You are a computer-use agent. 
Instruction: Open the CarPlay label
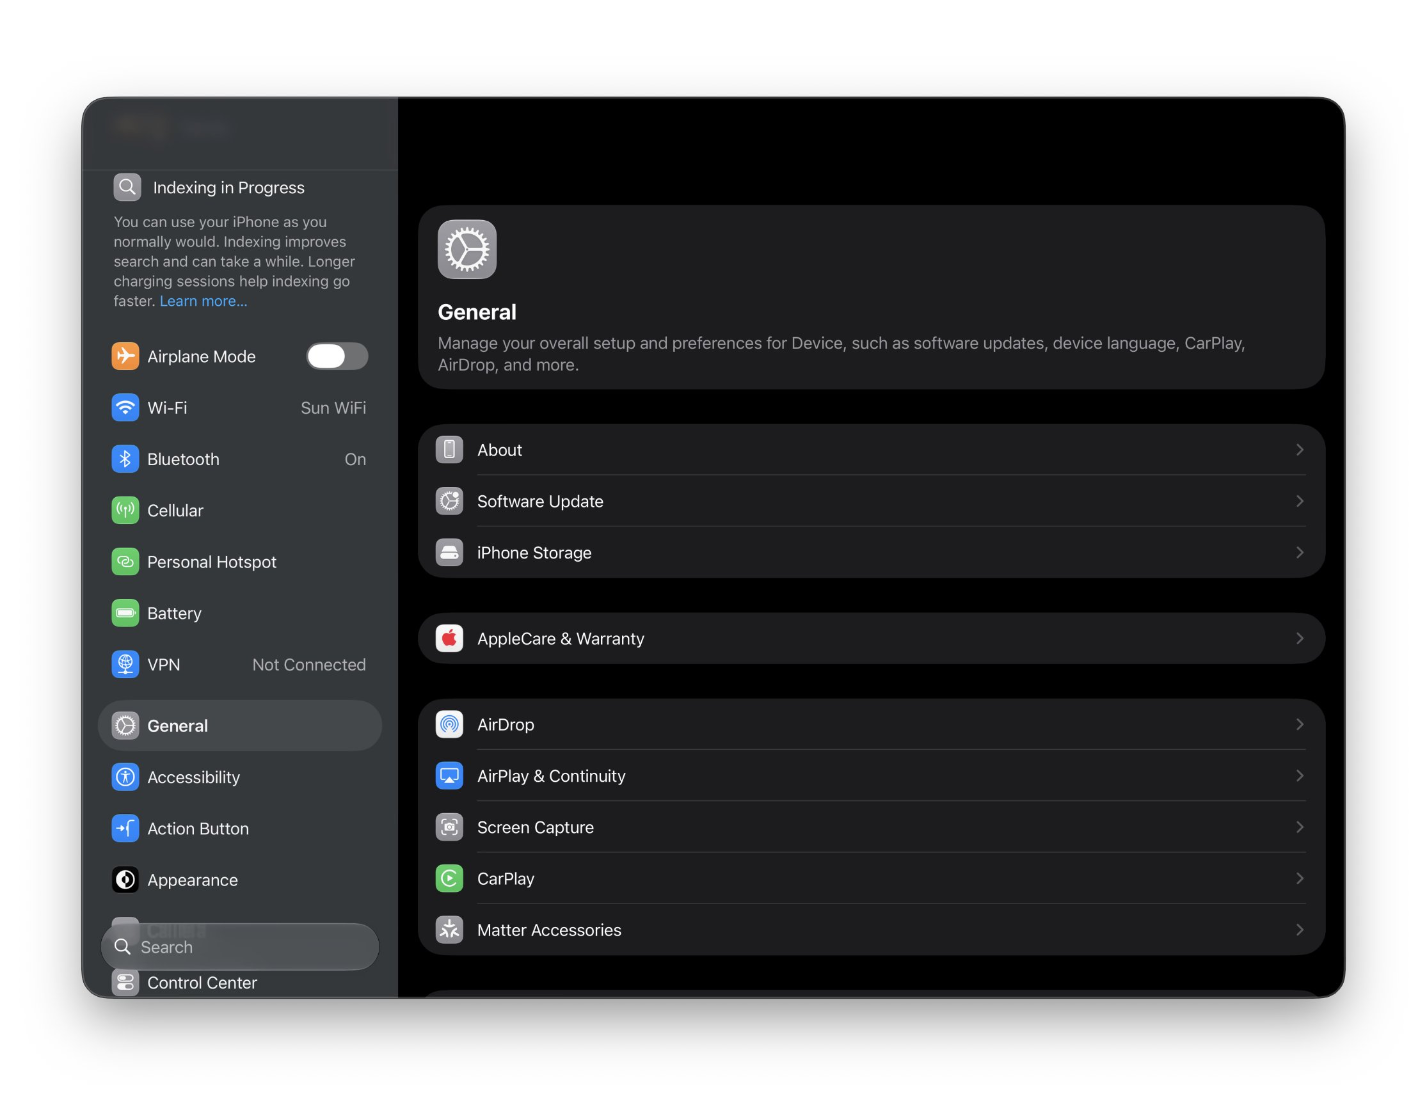click(506, 879)
